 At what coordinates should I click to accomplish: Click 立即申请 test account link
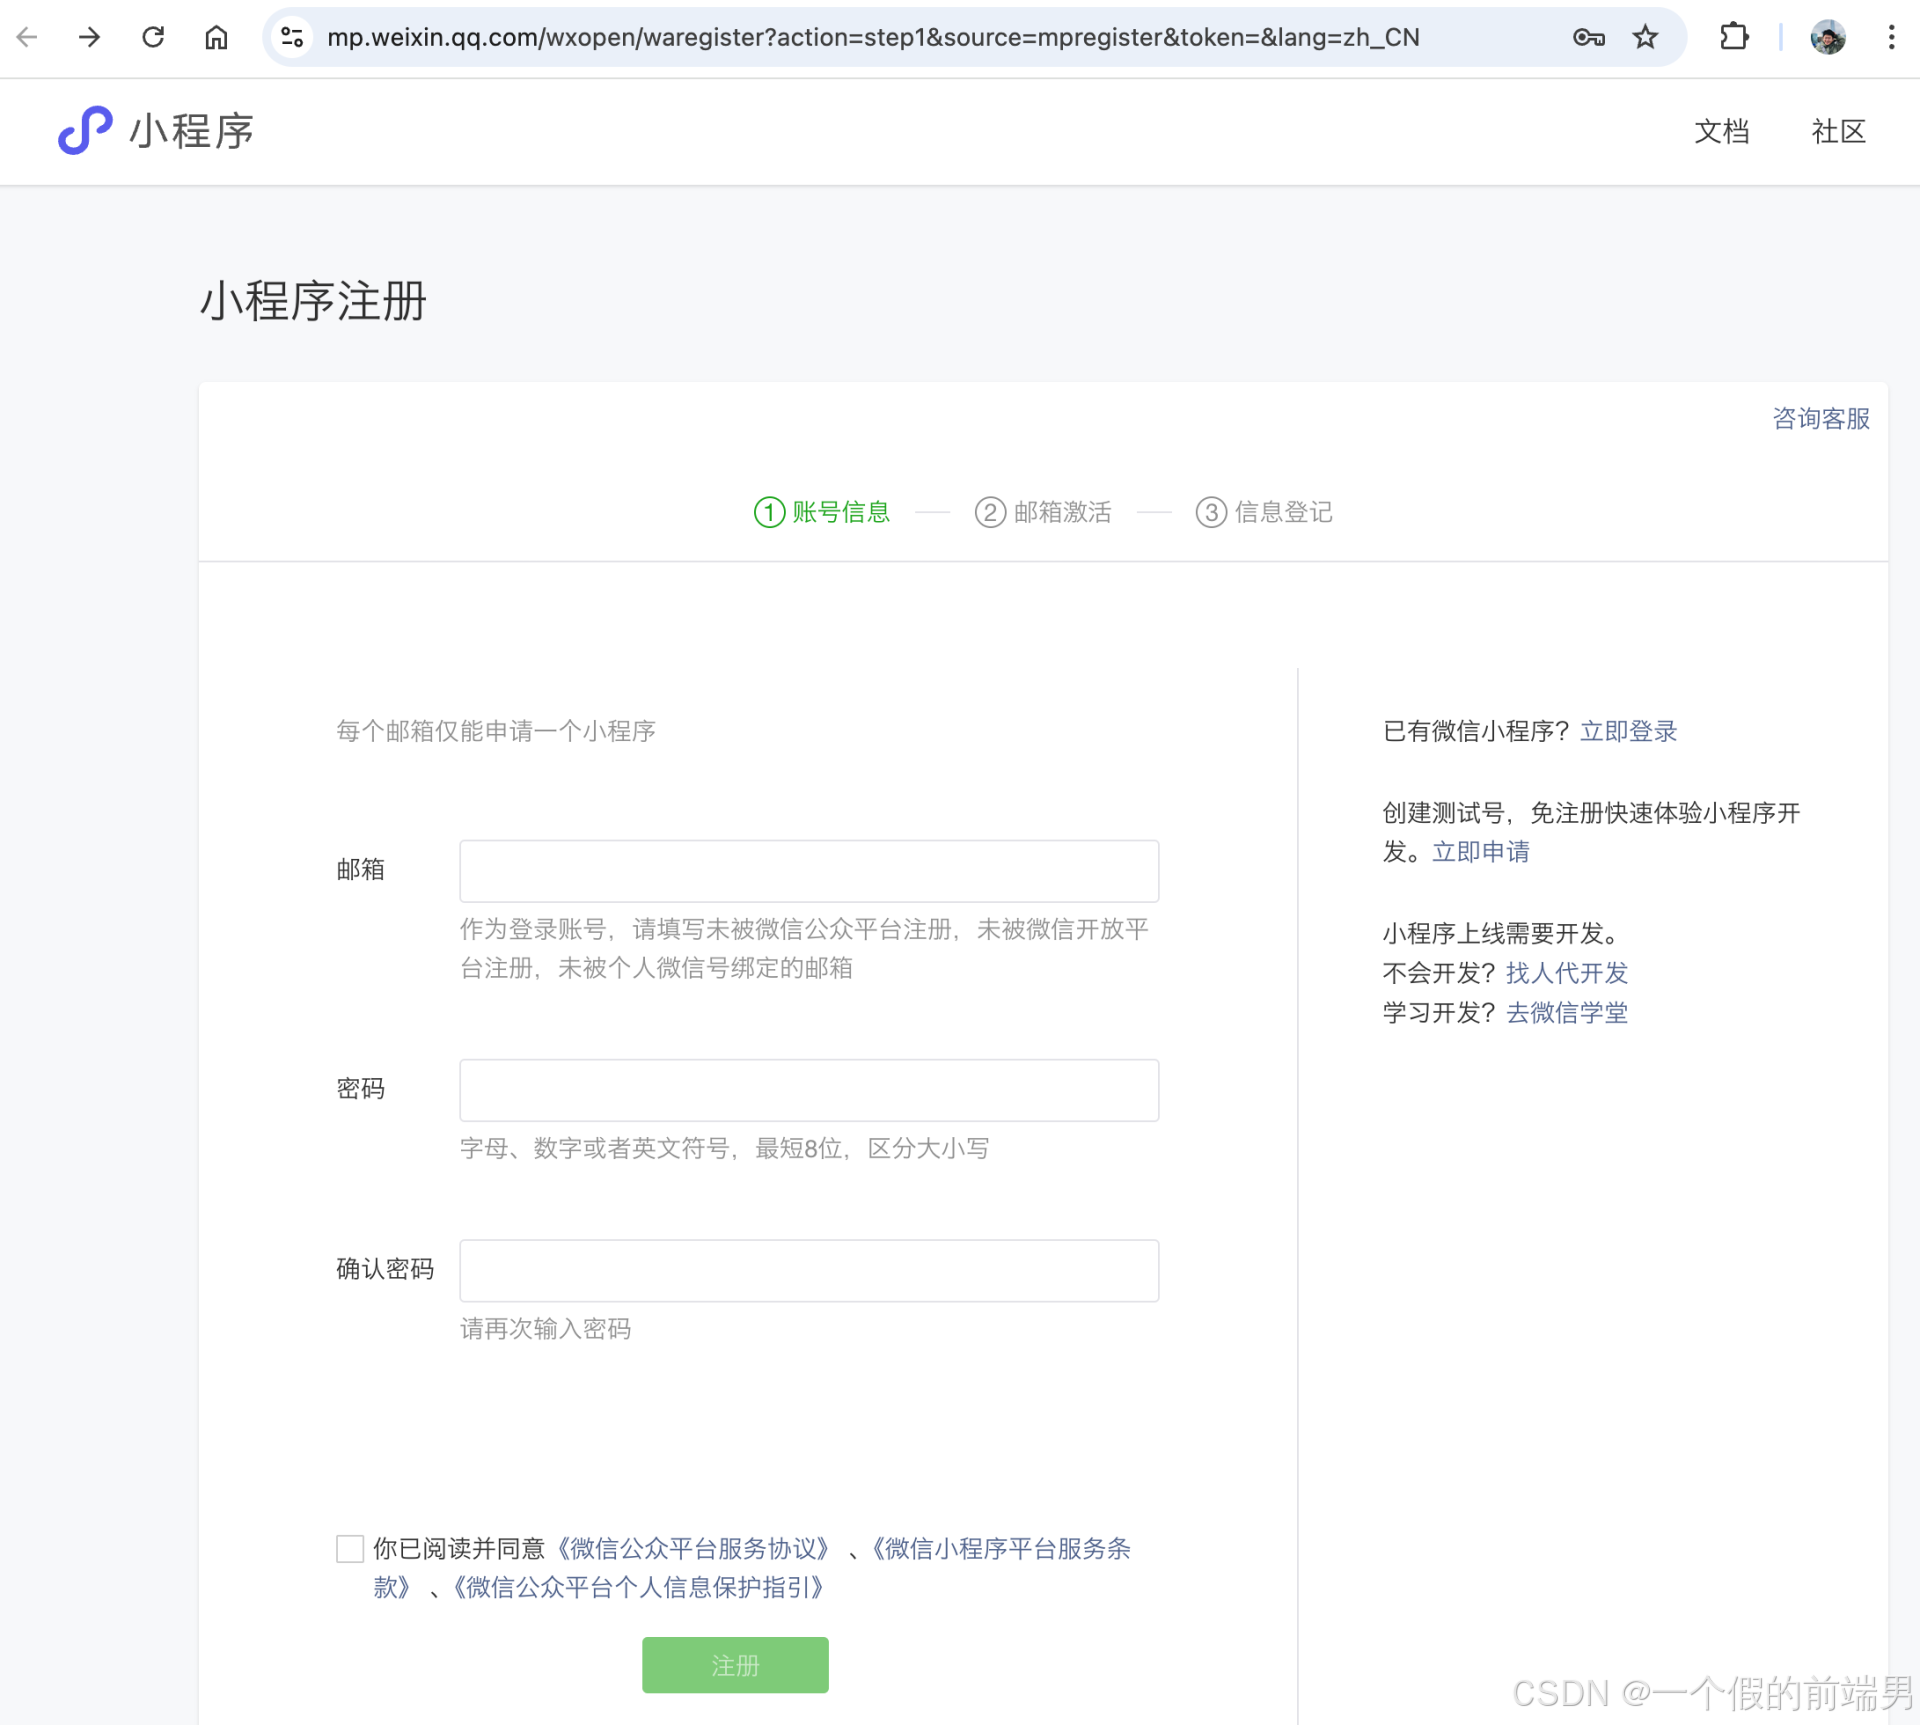click(1481, 852)
